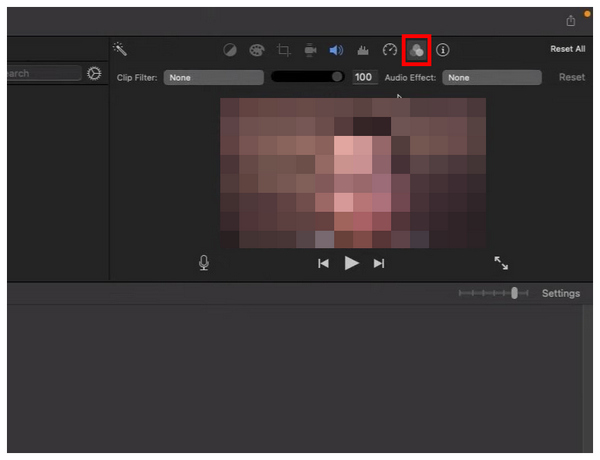Click the media search field
Image resolution: width=600 pixels, height=460 pixels.
pyautogui.click(x=44, y=73)
